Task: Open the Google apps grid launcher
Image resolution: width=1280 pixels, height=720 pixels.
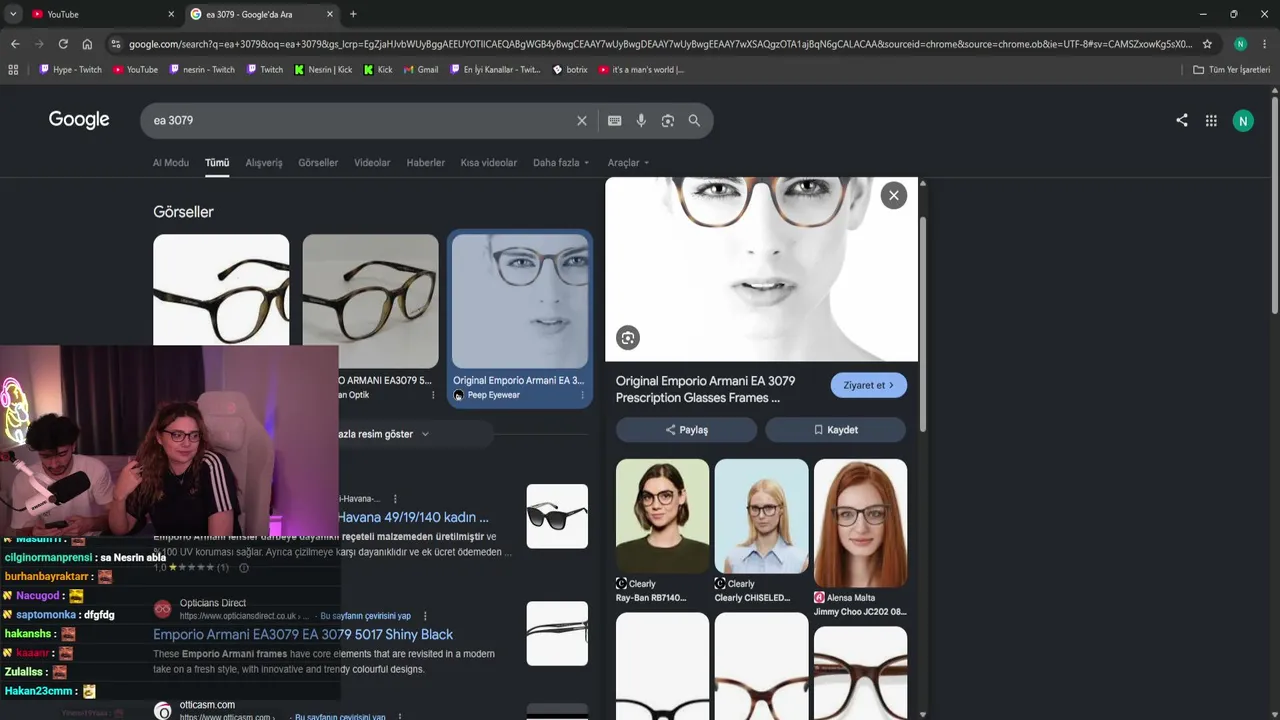Action: click(1211, 121)
